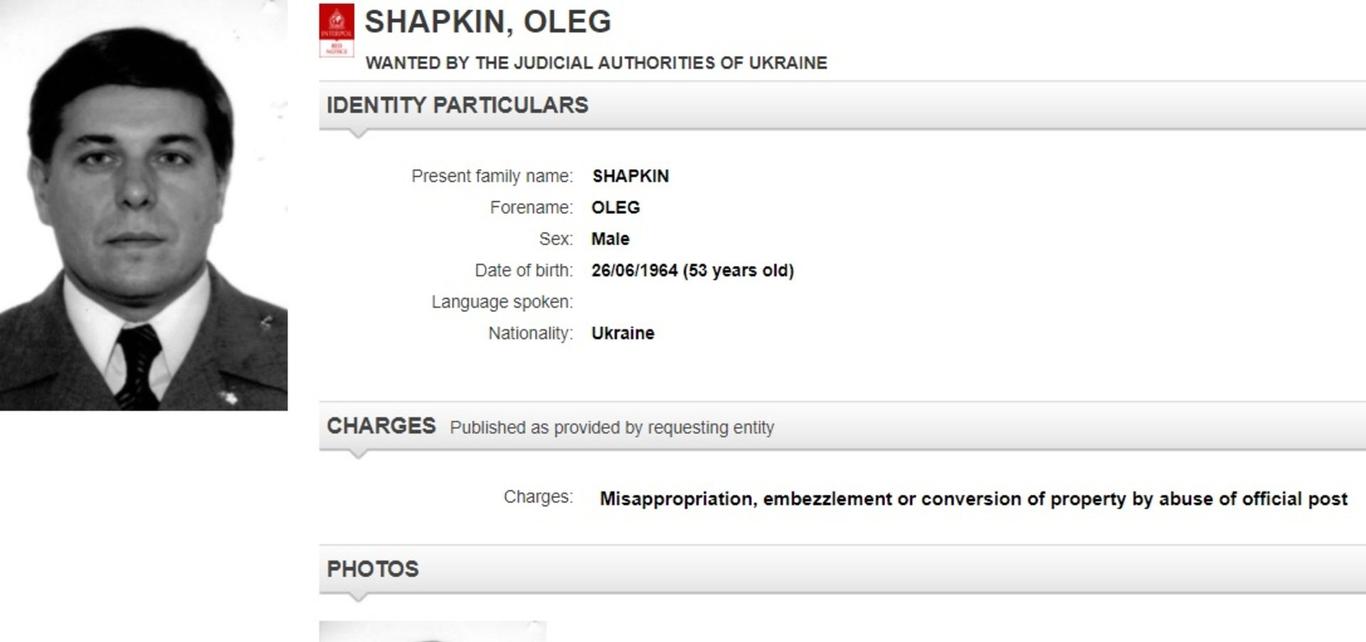Click the large portrait photo at left

click(x=143, y=206)
